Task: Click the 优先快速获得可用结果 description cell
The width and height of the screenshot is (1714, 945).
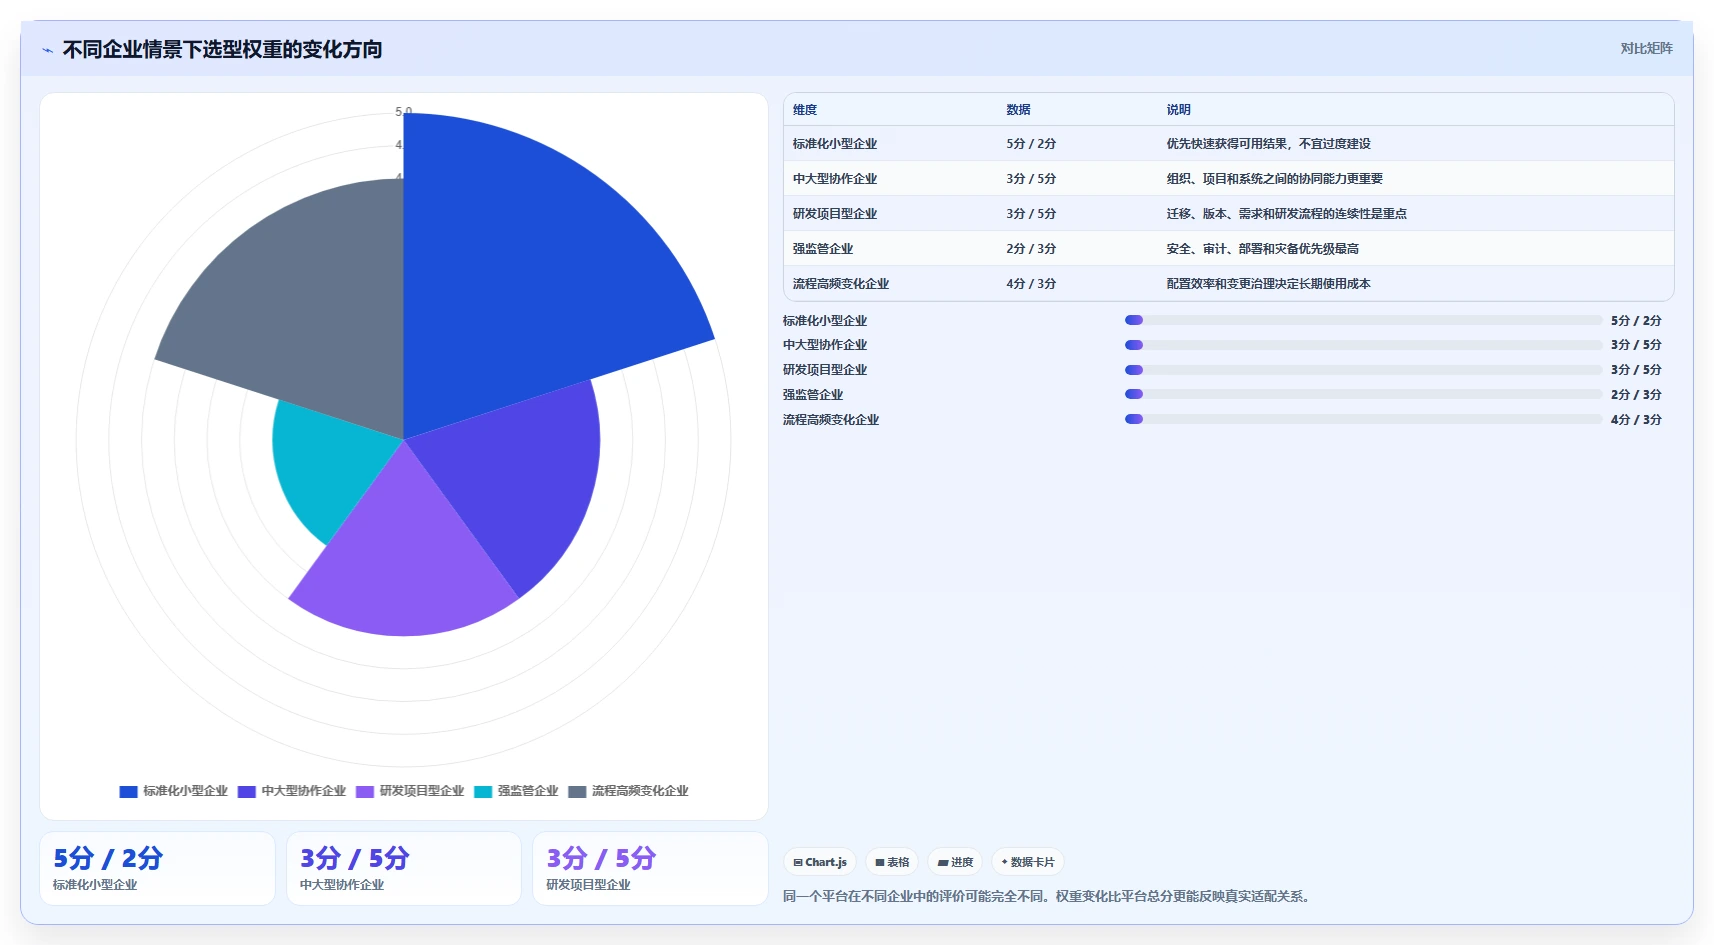Action: 1268,144
